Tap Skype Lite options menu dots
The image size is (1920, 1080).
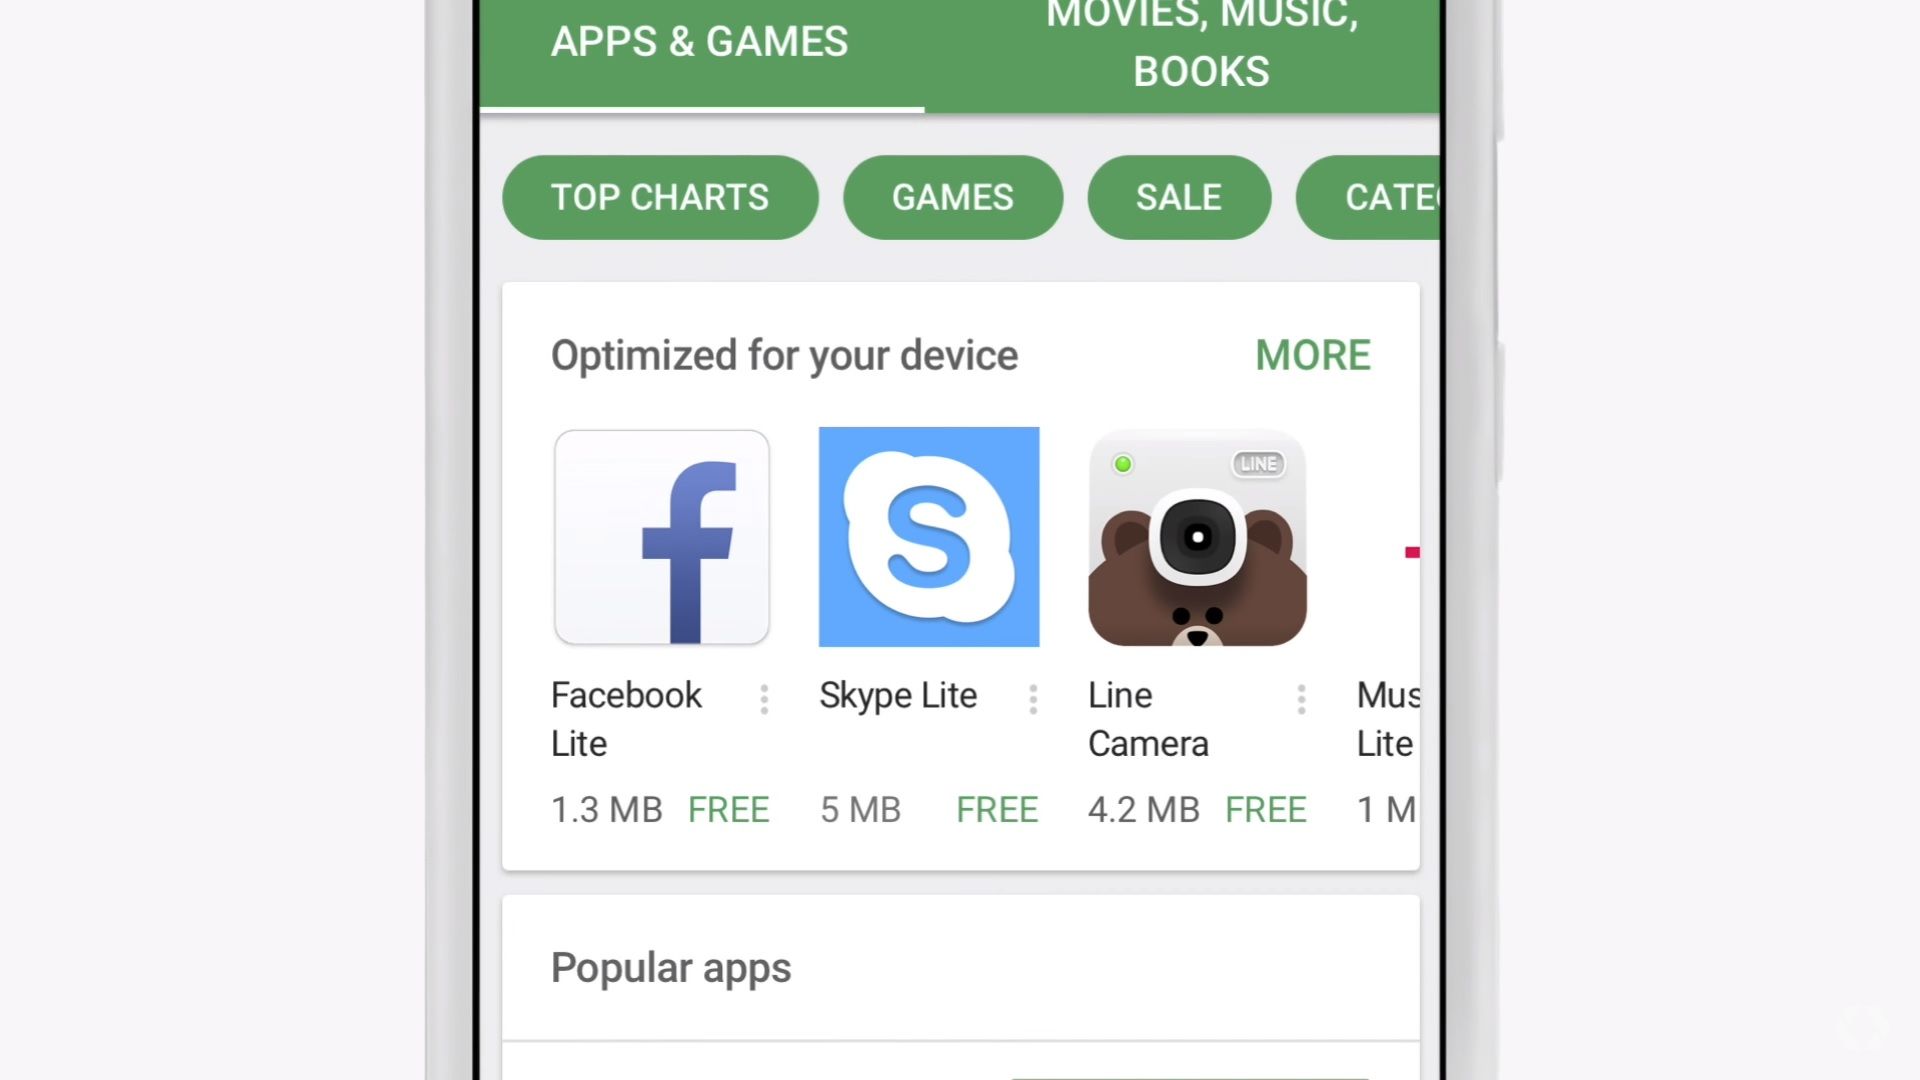coord(1033,699)
